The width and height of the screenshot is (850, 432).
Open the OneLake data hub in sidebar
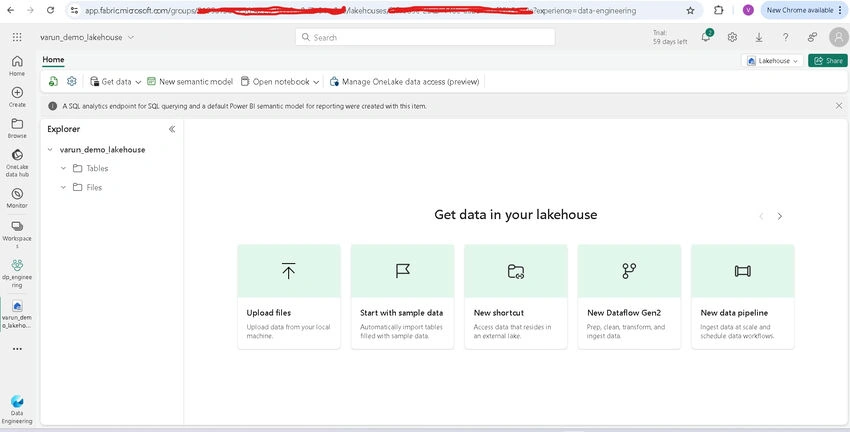(17, 163)
